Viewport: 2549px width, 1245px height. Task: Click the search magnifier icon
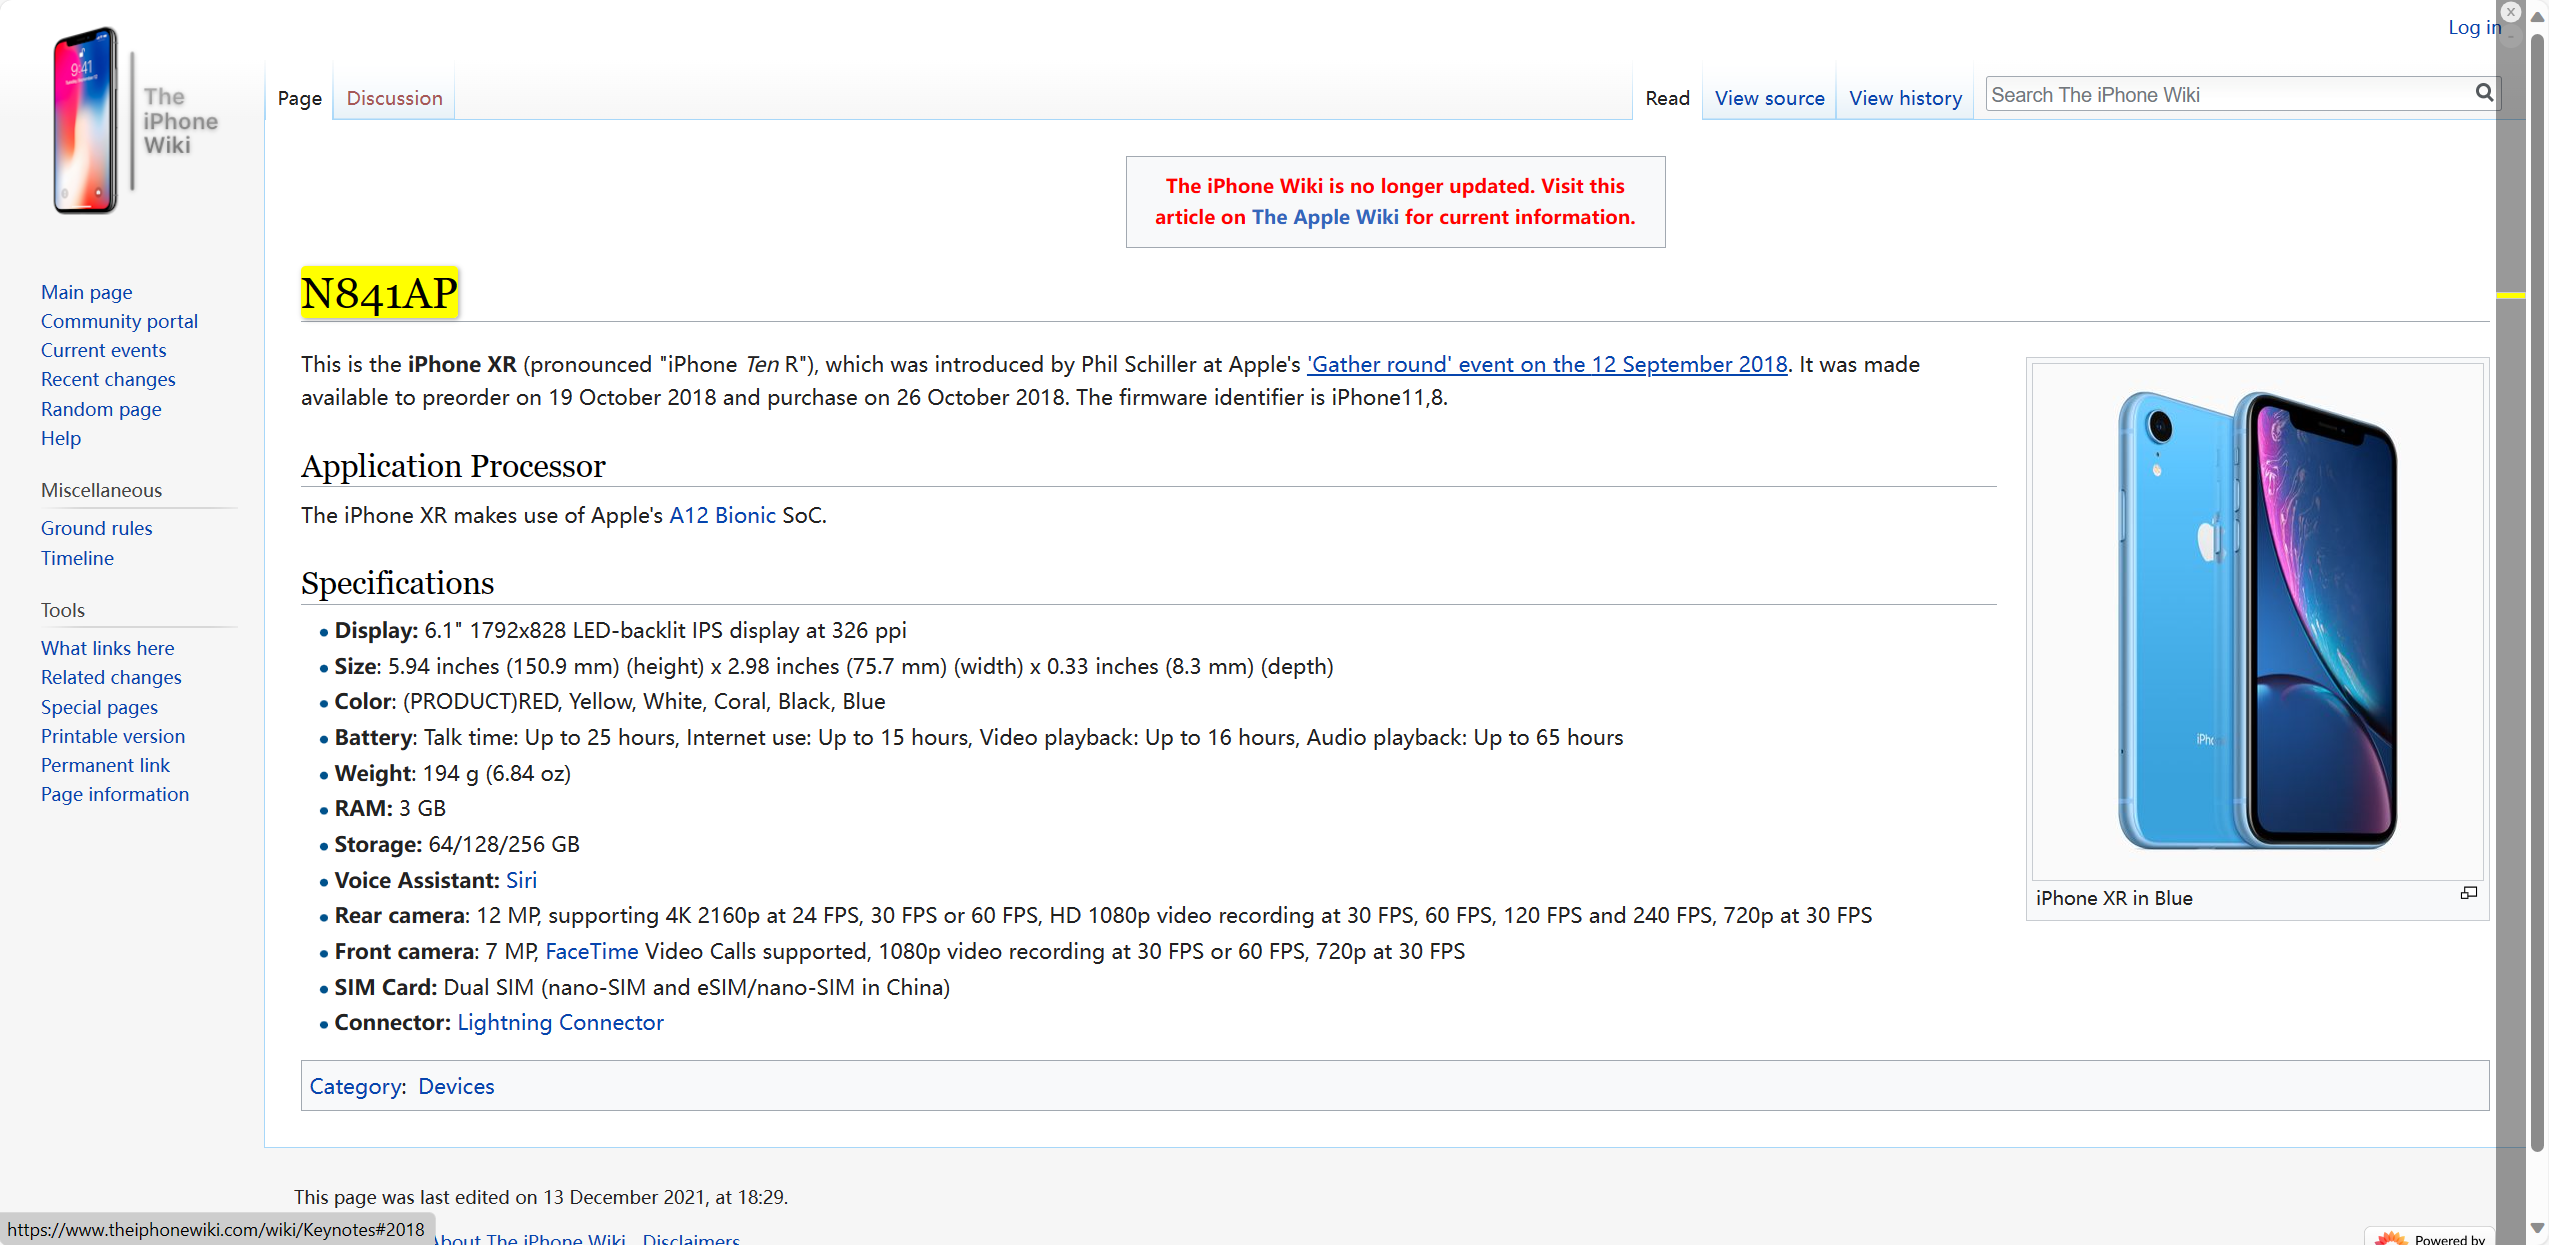(2483, 94)
